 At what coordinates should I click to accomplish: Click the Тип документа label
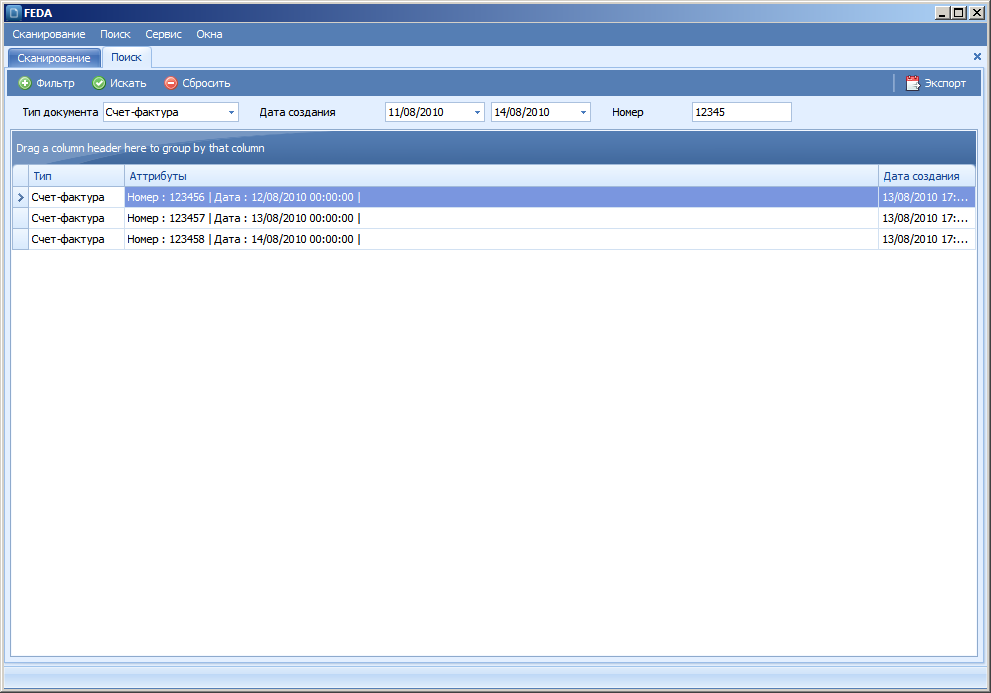60,113
